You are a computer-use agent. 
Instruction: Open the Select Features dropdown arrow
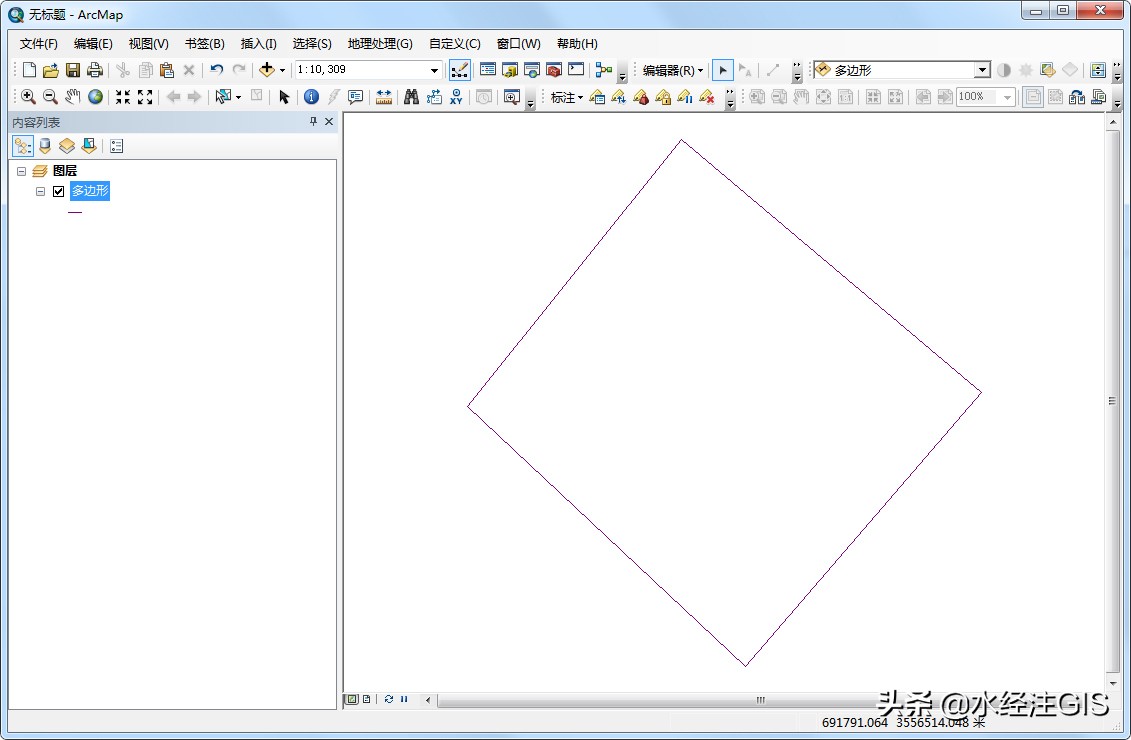(x=238, y=97)
